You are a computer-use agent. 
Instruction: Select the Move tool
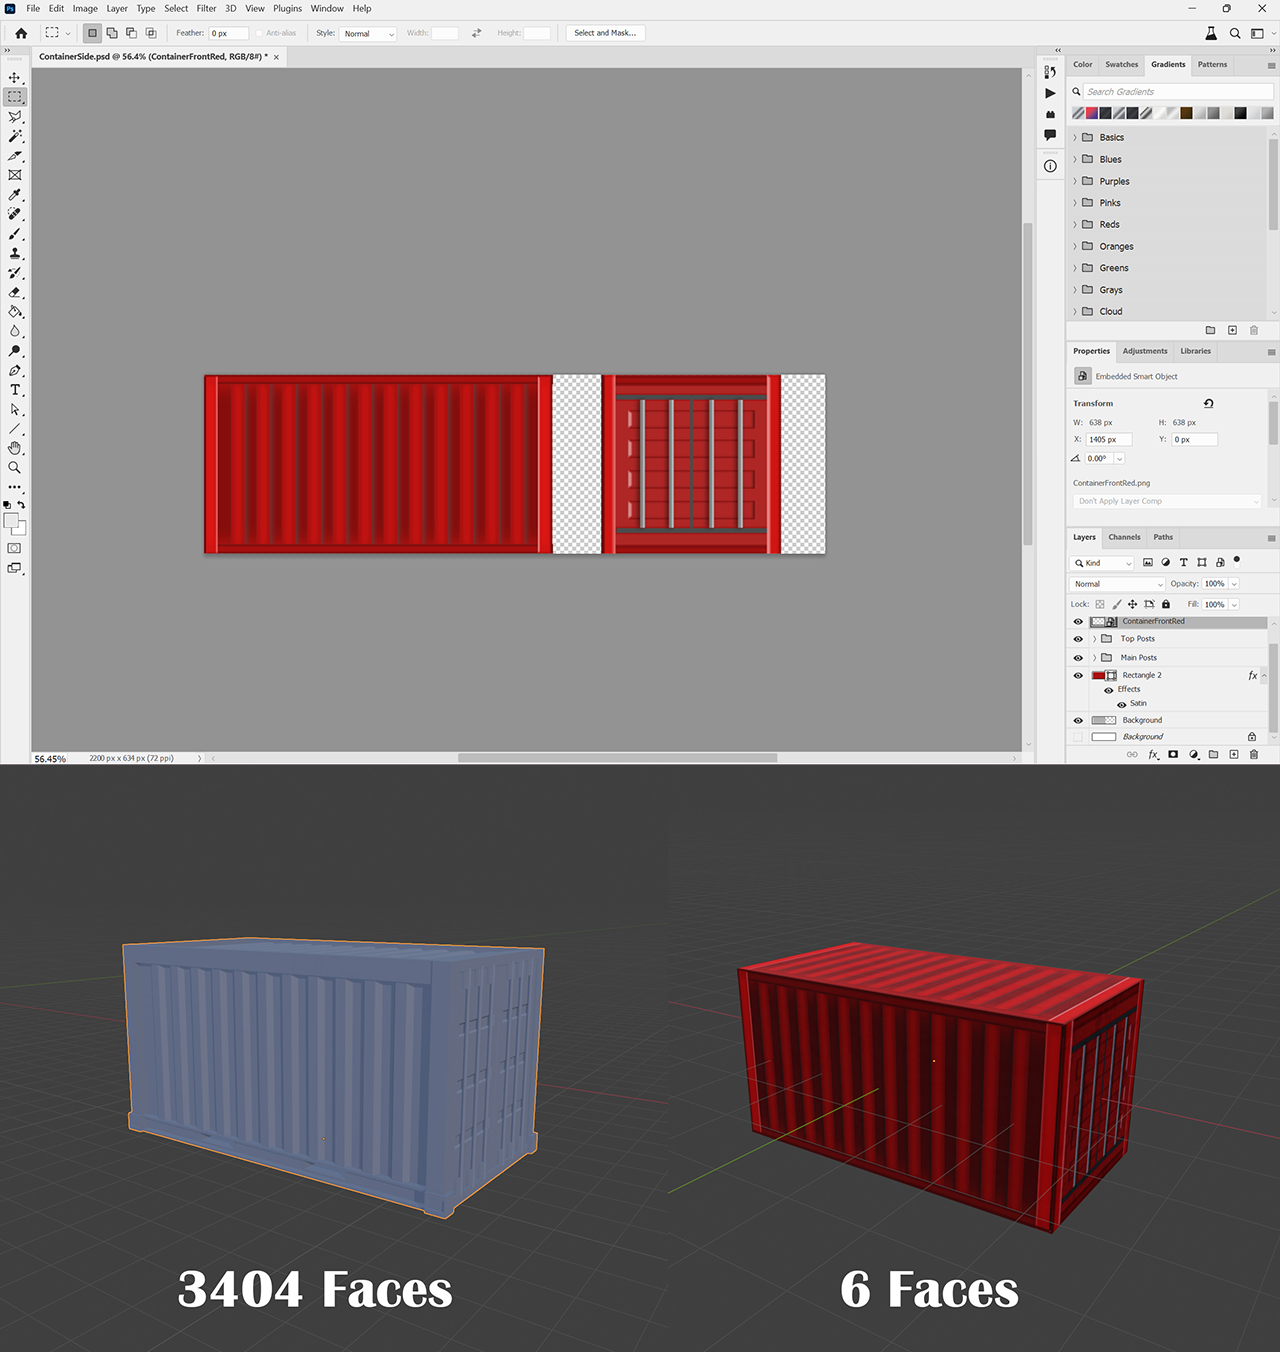[14, 77]
